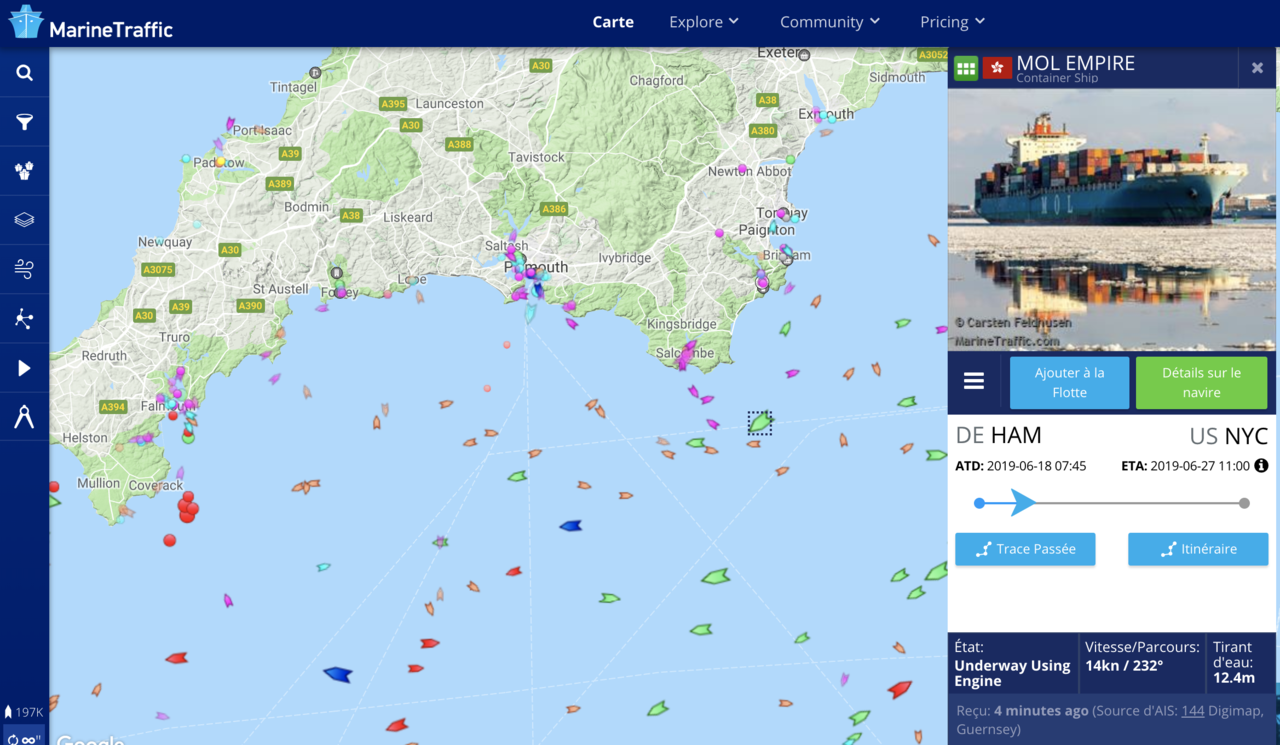Screen dimensions: 1280x745
Task: Click the Container Ship type label
Action: (x=1057, y=78)
